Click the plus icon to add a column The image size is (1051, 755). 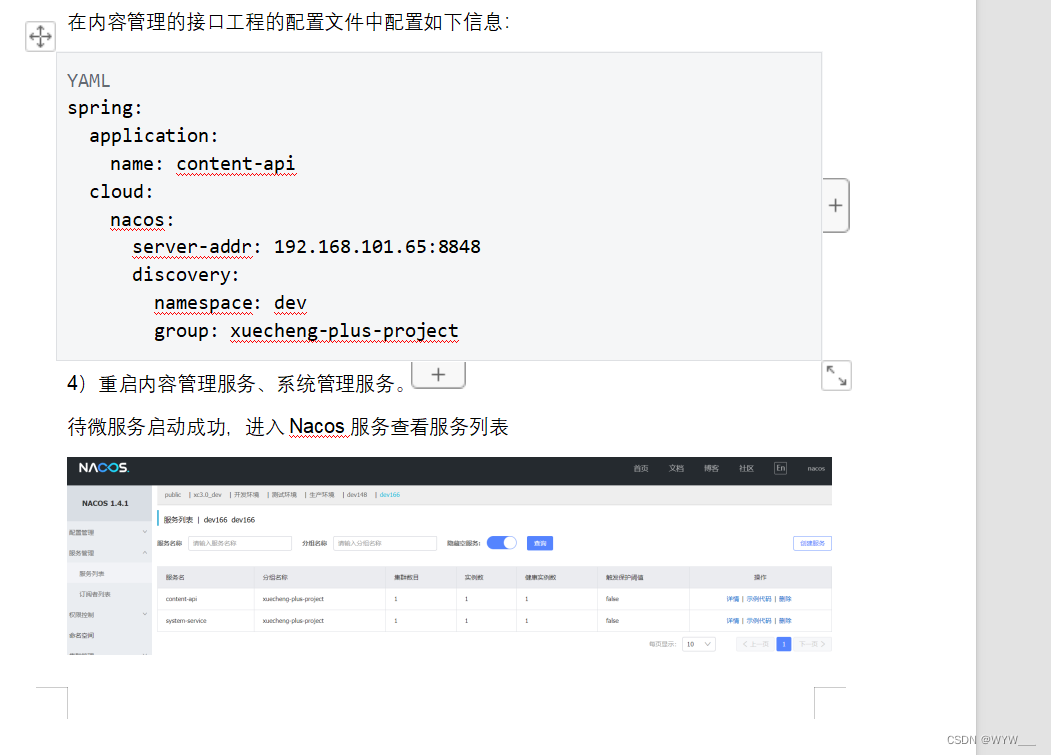pos(835,205)
